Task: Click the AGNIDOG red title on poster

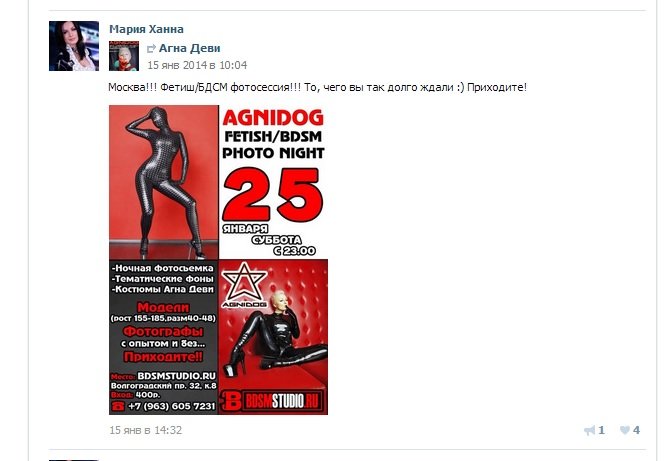Action: point(273,118)
